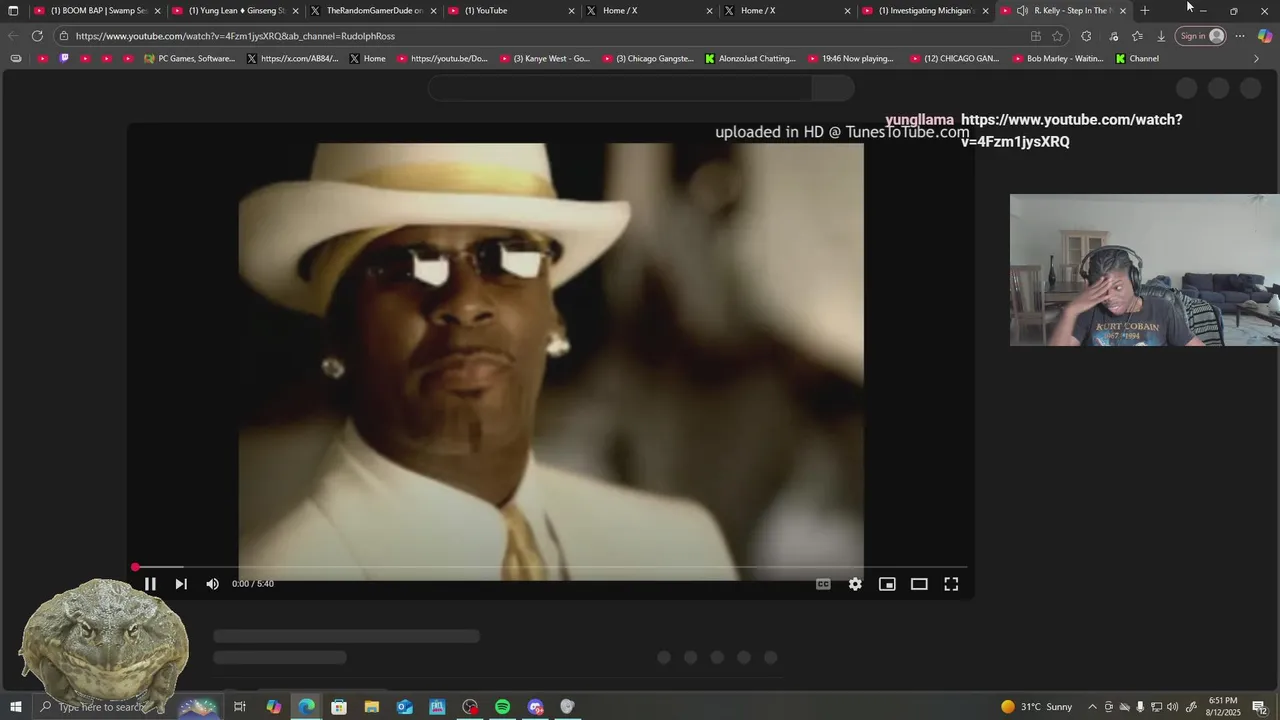This screenshot has width=1280, height=720.
Task: Open the media control music icon
Action: (x=1114, y=36)
